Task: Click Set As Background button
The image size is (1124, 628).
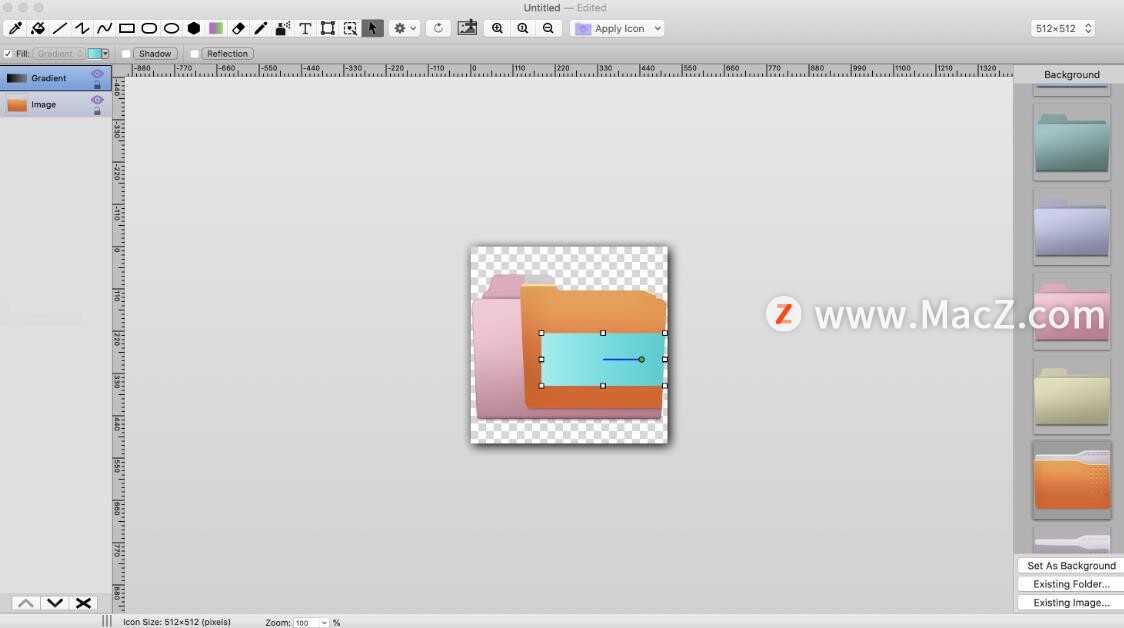Action: [1071, 566]
